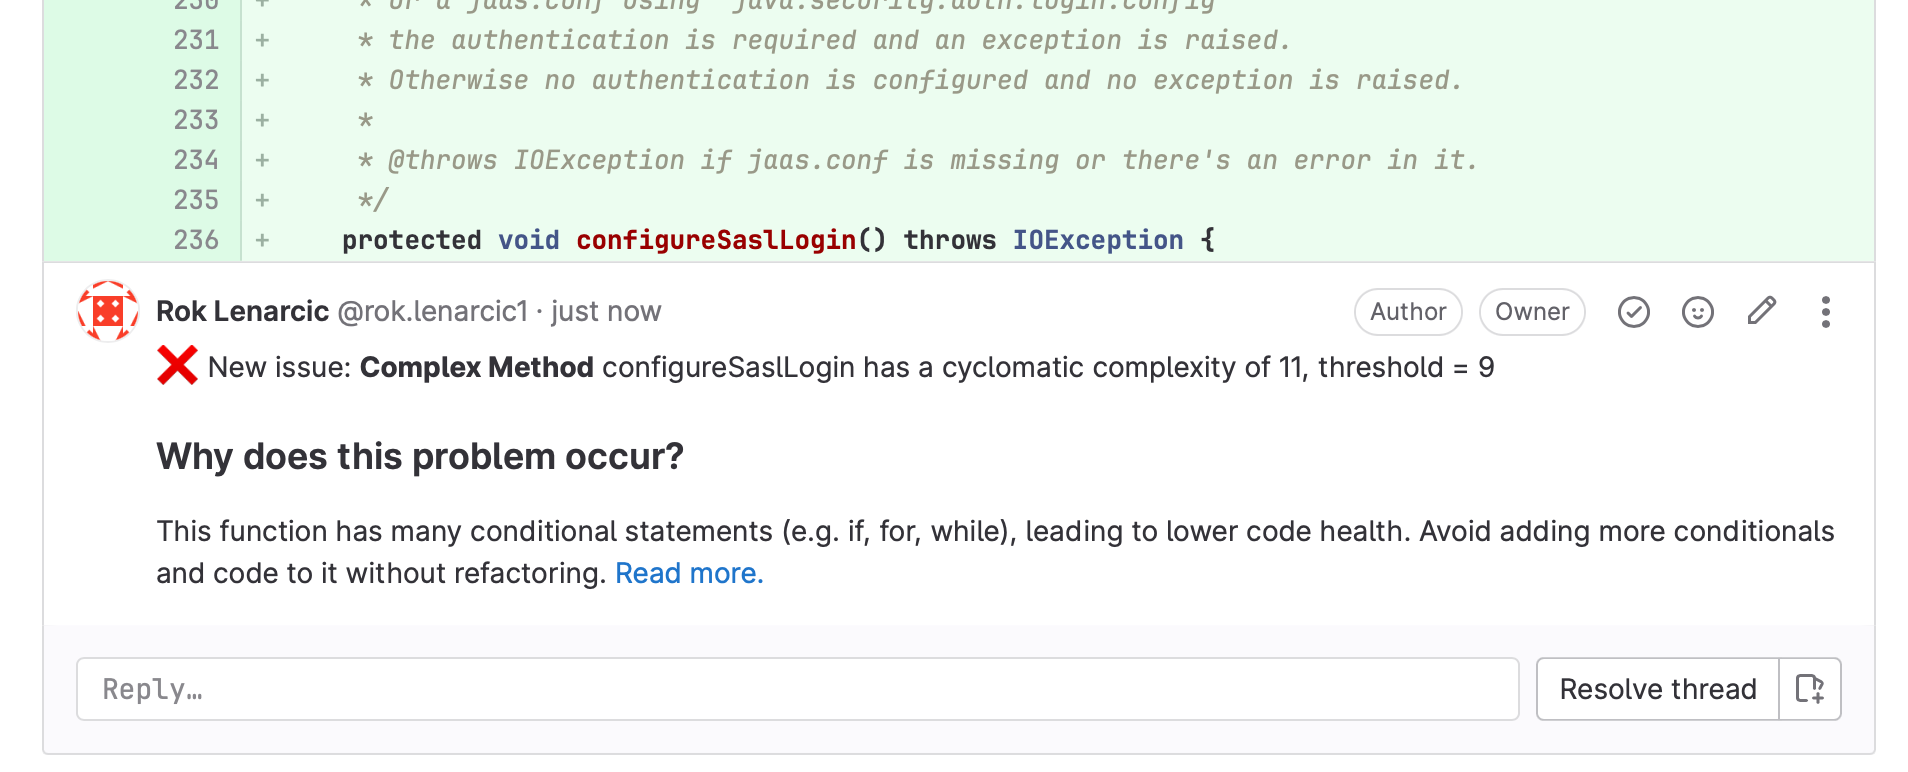Click the 'just now' comment timestamp

tap(606, 312)
